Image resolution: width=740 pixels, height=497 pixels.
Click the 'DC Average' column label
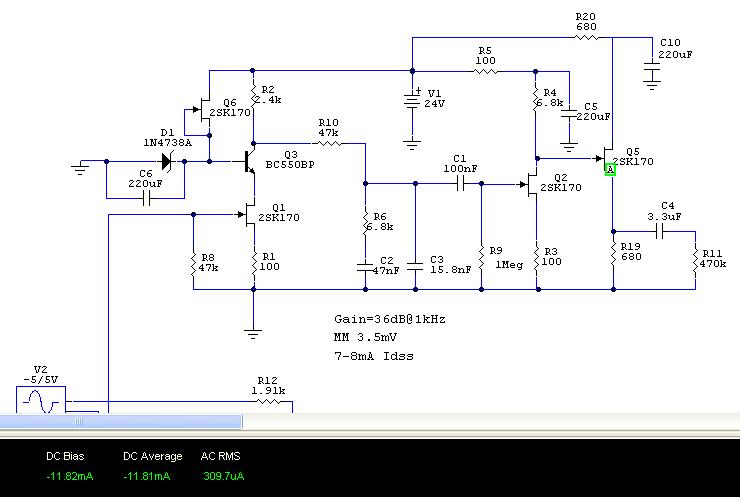152,456
